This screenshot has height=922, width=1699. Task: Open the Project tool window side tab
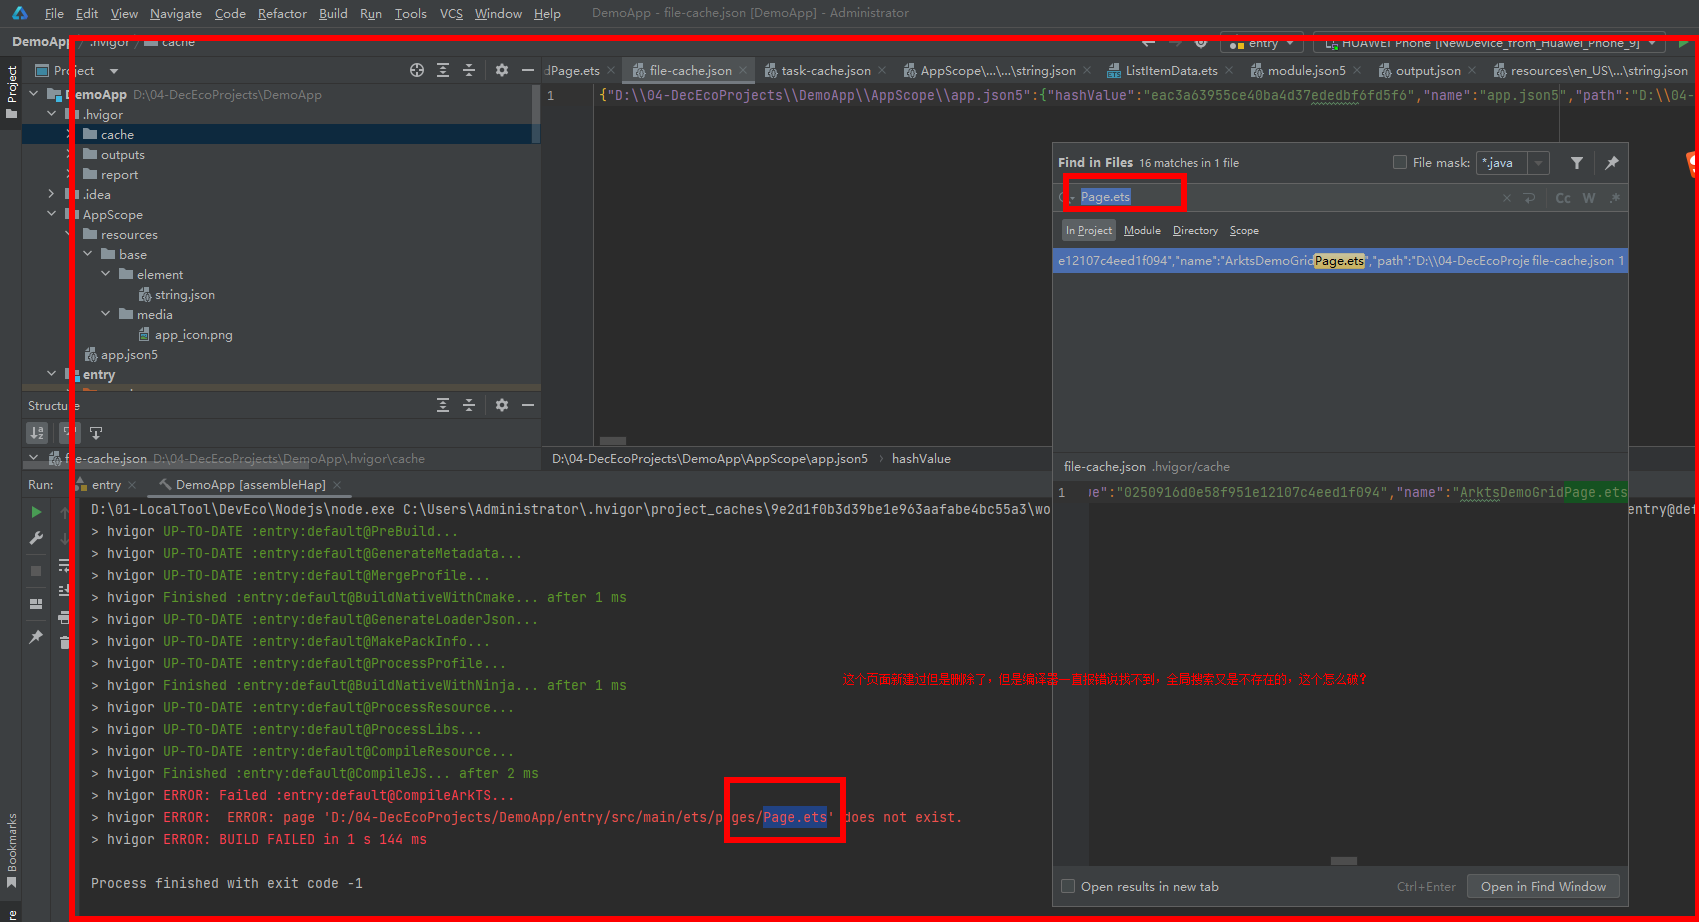[x=11, y=90]
